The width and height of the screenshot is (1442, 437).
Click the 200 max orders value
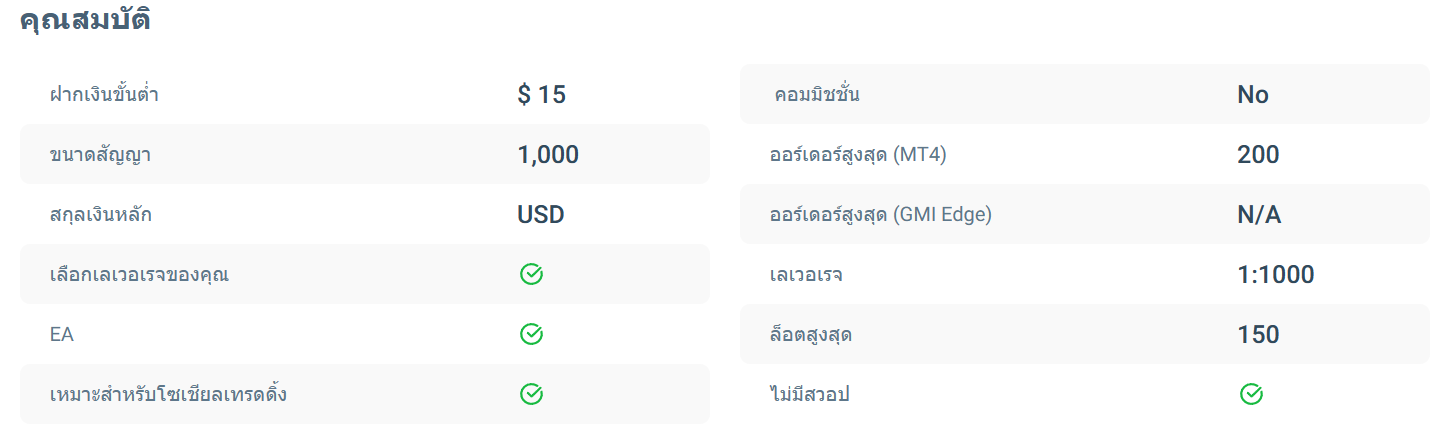[x=1258, y=155]
